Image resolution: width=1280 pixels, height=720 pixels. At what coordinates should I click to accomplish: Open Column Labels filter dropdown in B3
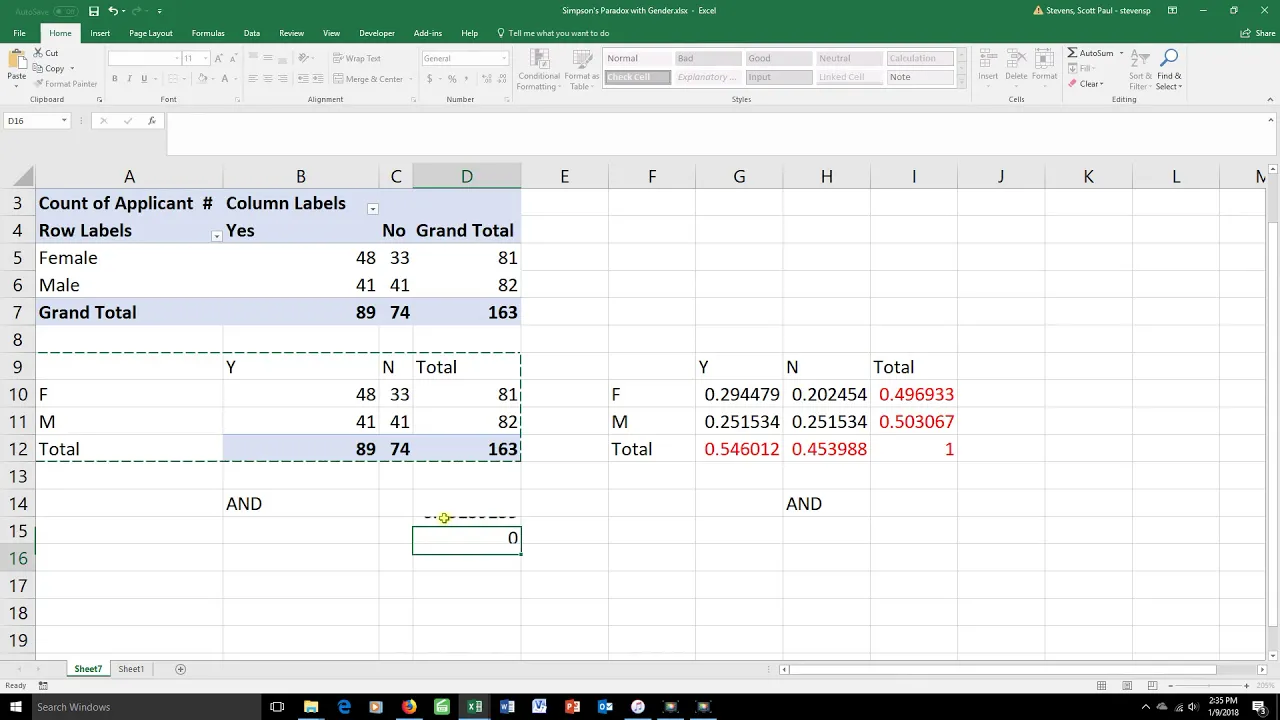click(373, 209)
